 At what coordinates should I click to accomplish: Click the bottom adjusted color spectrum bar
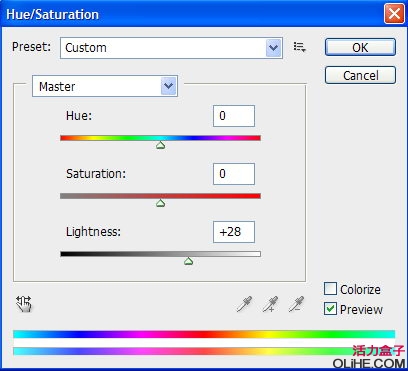click(204, 351)
